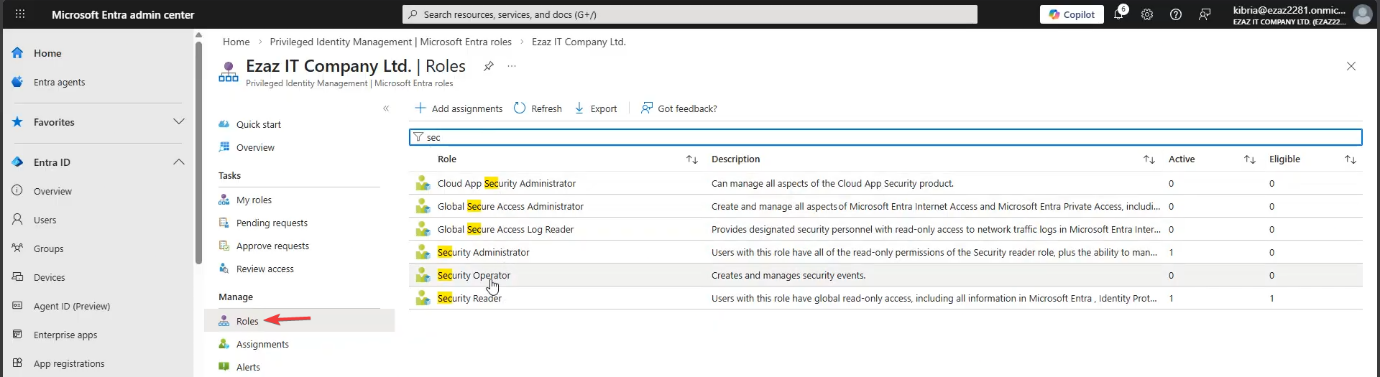
Task: Open the app launcher waffle menu
Action: pos(19,15)
